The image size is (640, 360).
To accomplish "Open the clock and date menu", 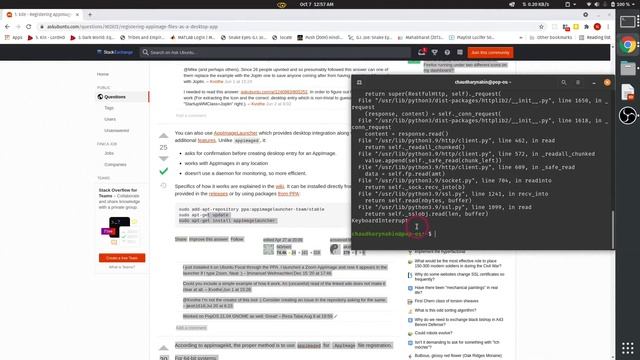I will click(x=316, y=4).
